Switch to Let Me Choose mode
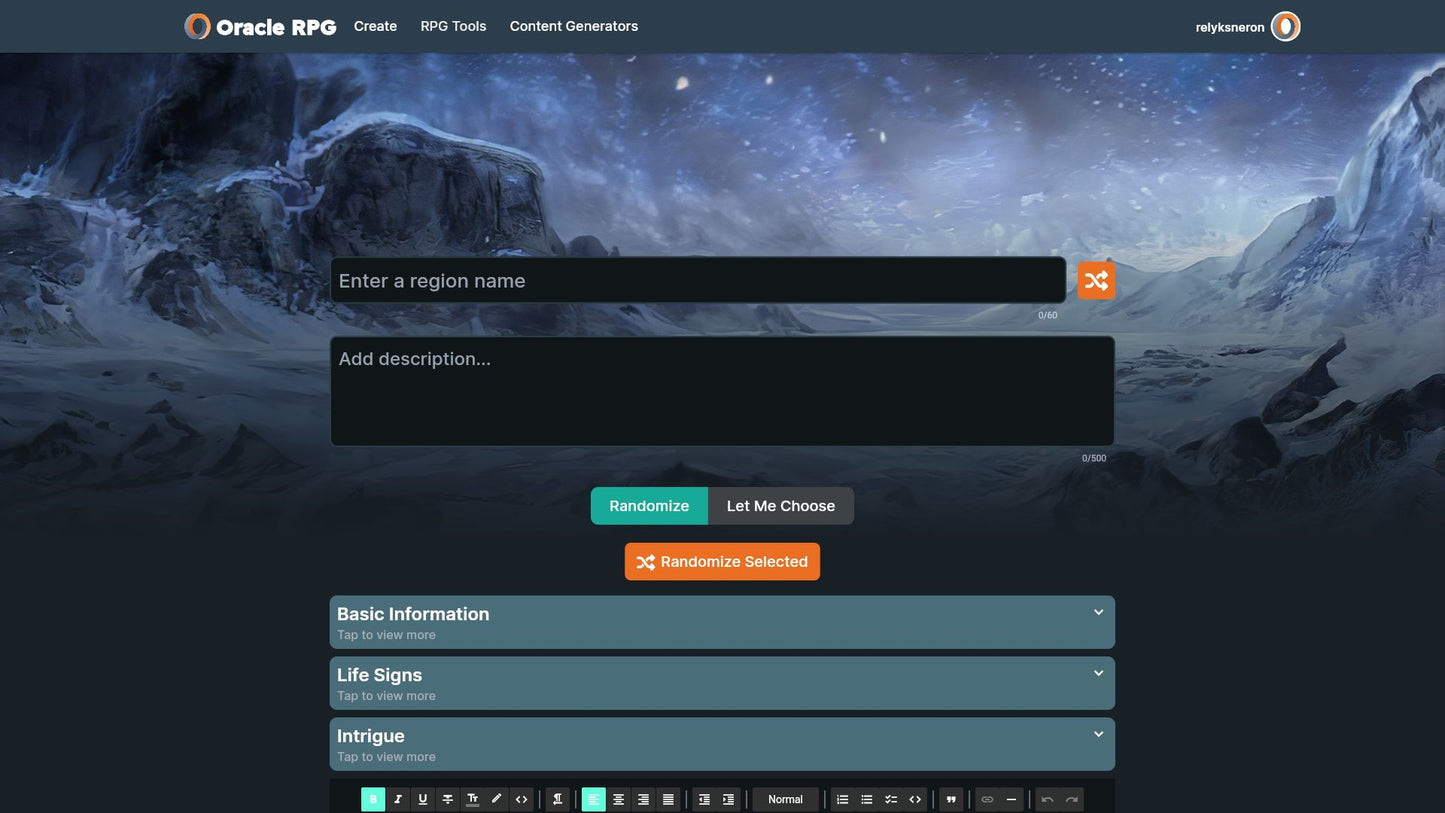 [780, 506]
